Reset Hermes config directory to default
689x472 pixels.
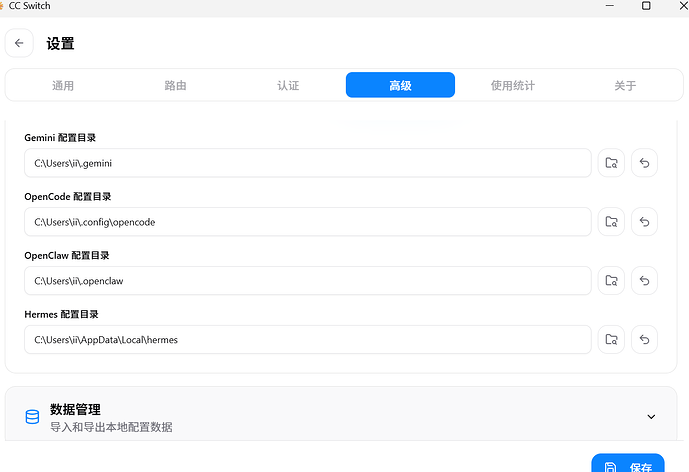click(x=644, y=340)
